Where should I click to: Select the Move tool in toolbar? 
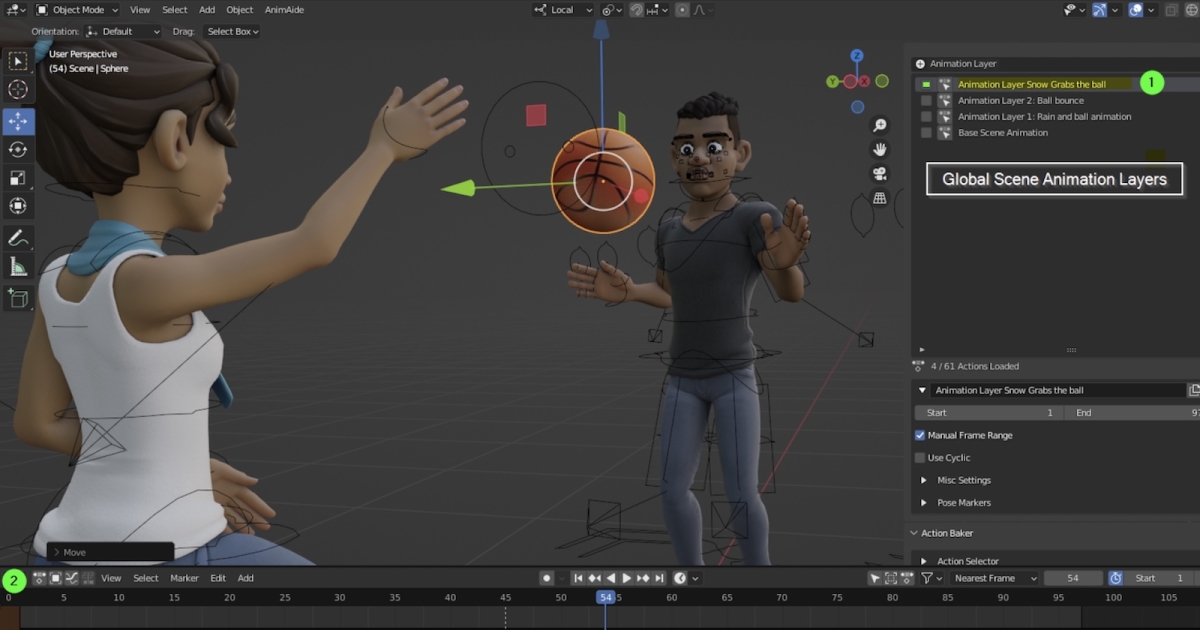[18, 121]
